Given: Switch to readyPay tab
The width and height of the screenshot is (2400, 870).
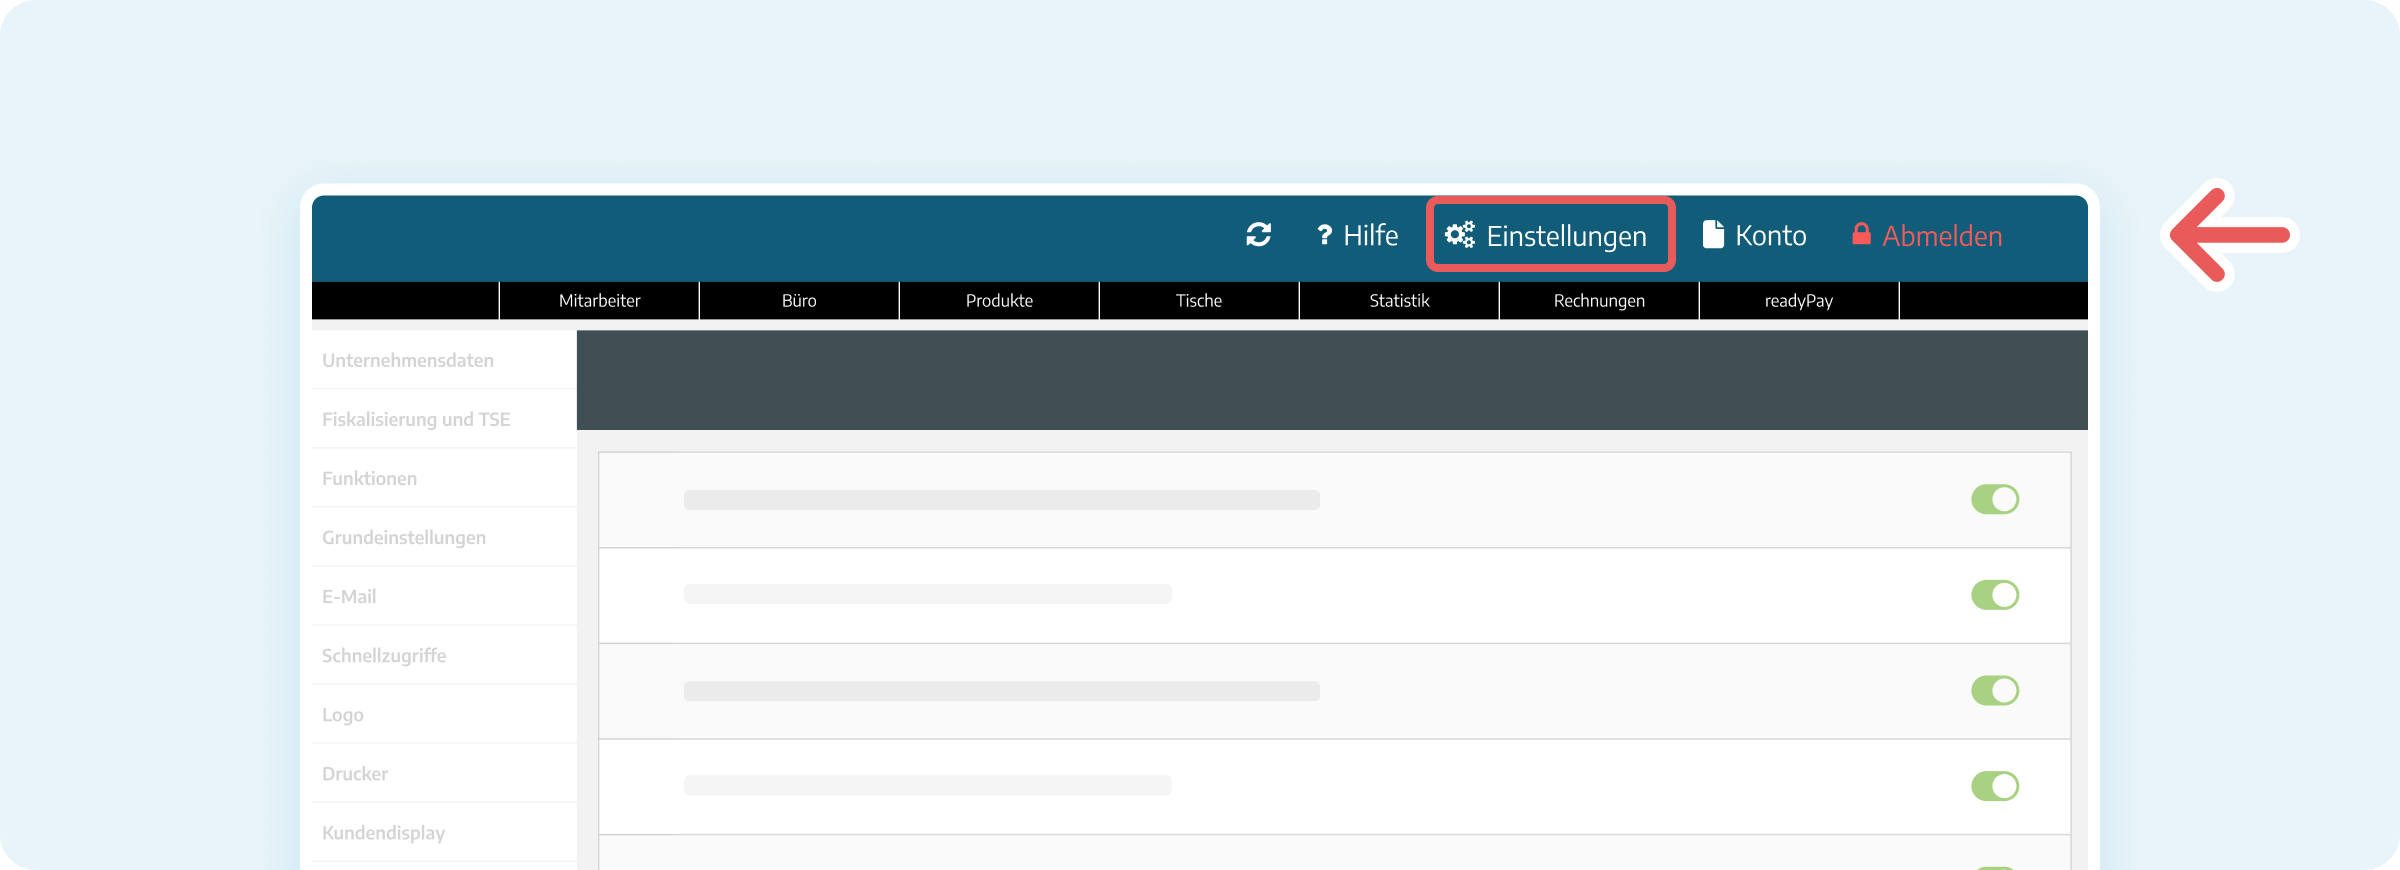Looking at the screenshot, I should [1799, 301].
